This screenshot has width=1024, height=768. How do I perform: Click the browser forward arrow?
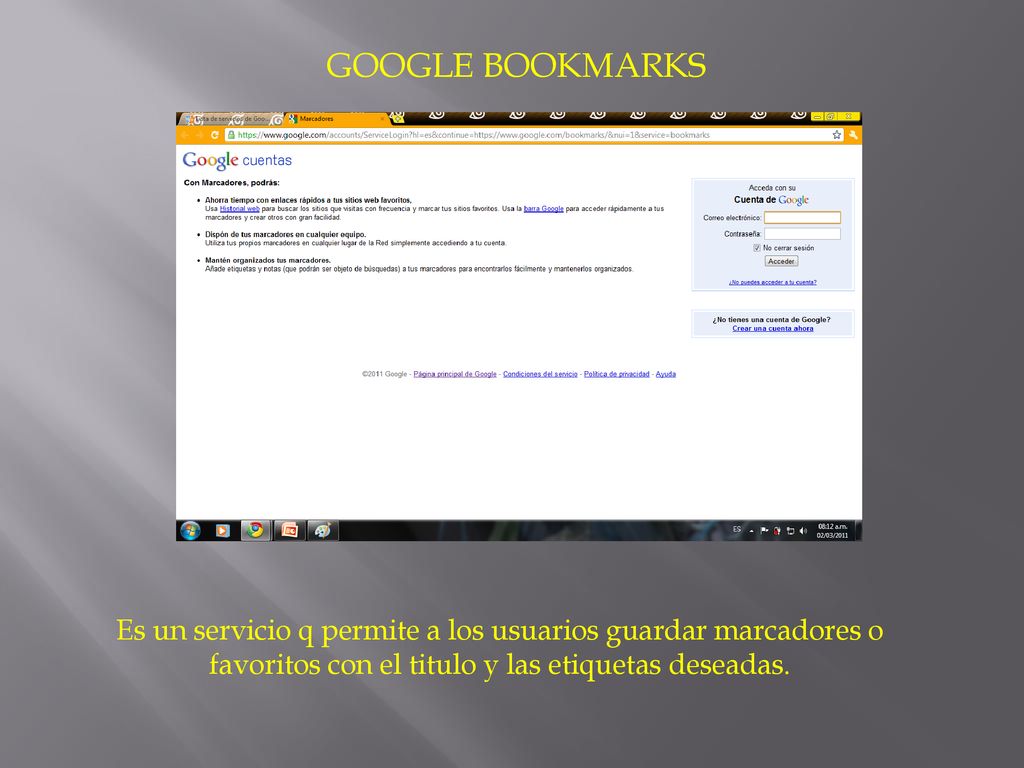tap(199, 135)
